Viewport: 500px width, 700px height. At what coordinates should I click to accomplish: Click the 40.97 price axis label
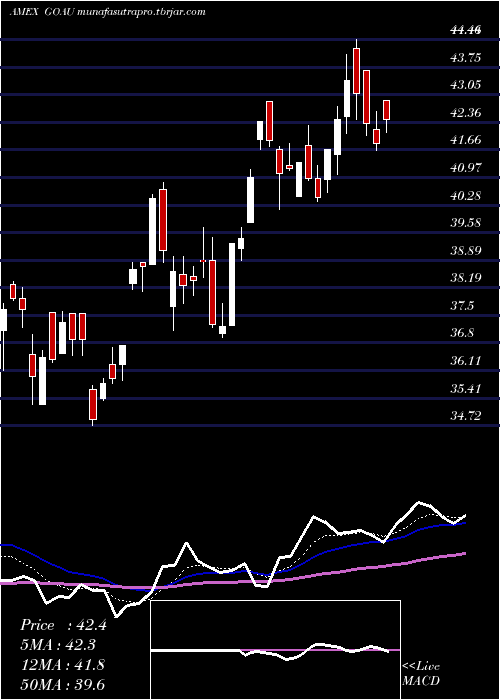[466, 168]
